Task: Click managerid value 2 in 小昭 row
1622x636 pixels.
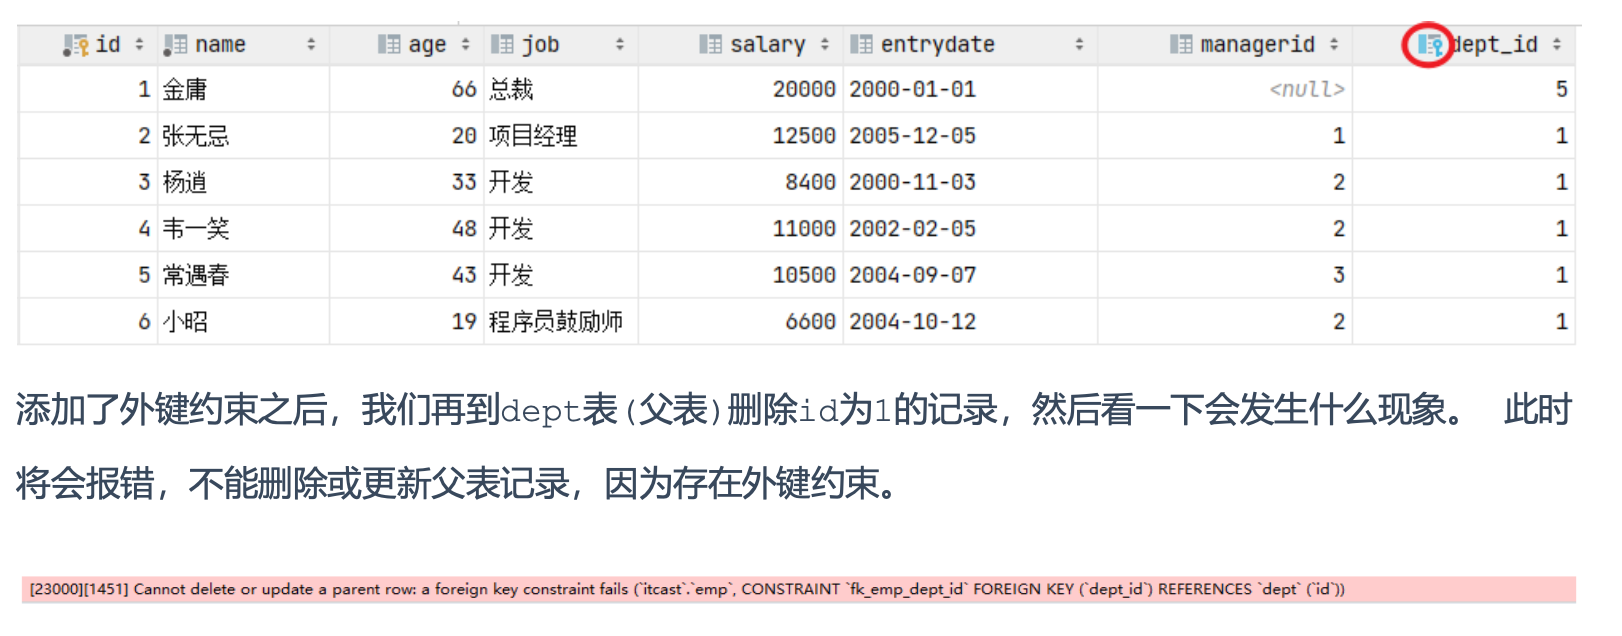Action: pos(1339,322)
